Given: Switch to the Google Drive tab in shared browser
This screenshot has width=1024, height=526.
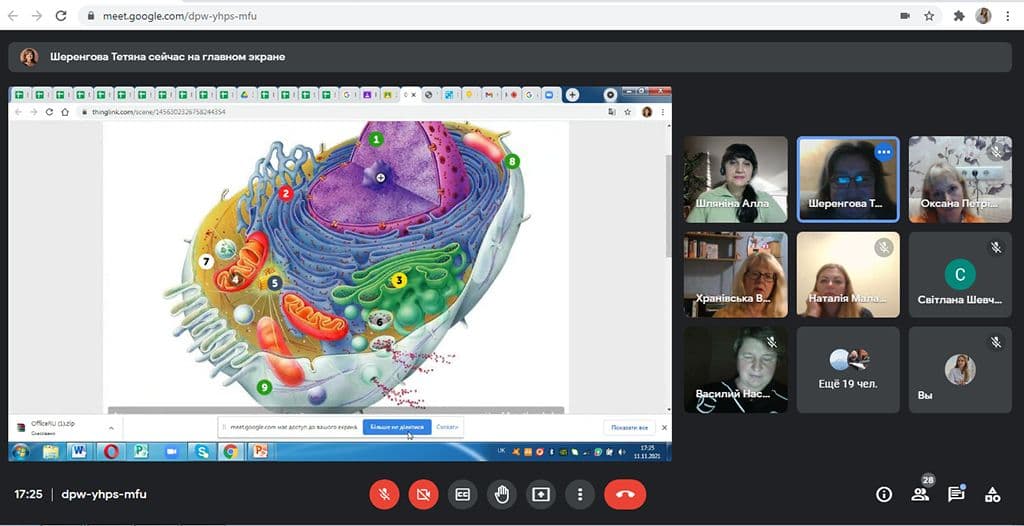Looking at the screenshot, I should tap(242, 95).
